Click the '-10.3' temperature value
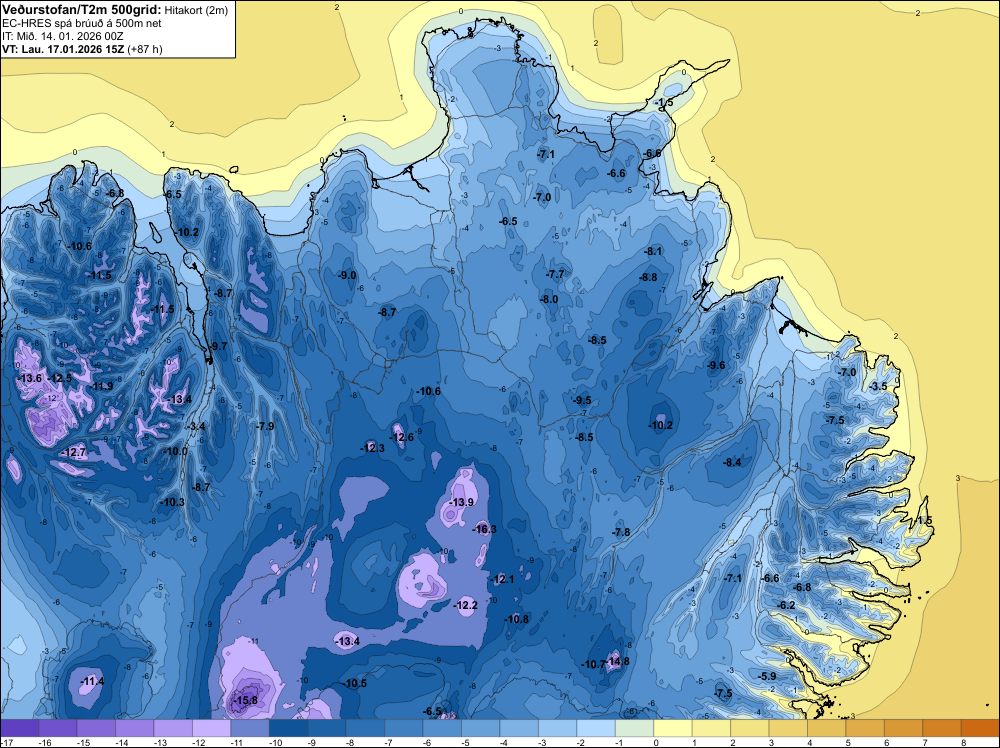 tap(172, 502)
